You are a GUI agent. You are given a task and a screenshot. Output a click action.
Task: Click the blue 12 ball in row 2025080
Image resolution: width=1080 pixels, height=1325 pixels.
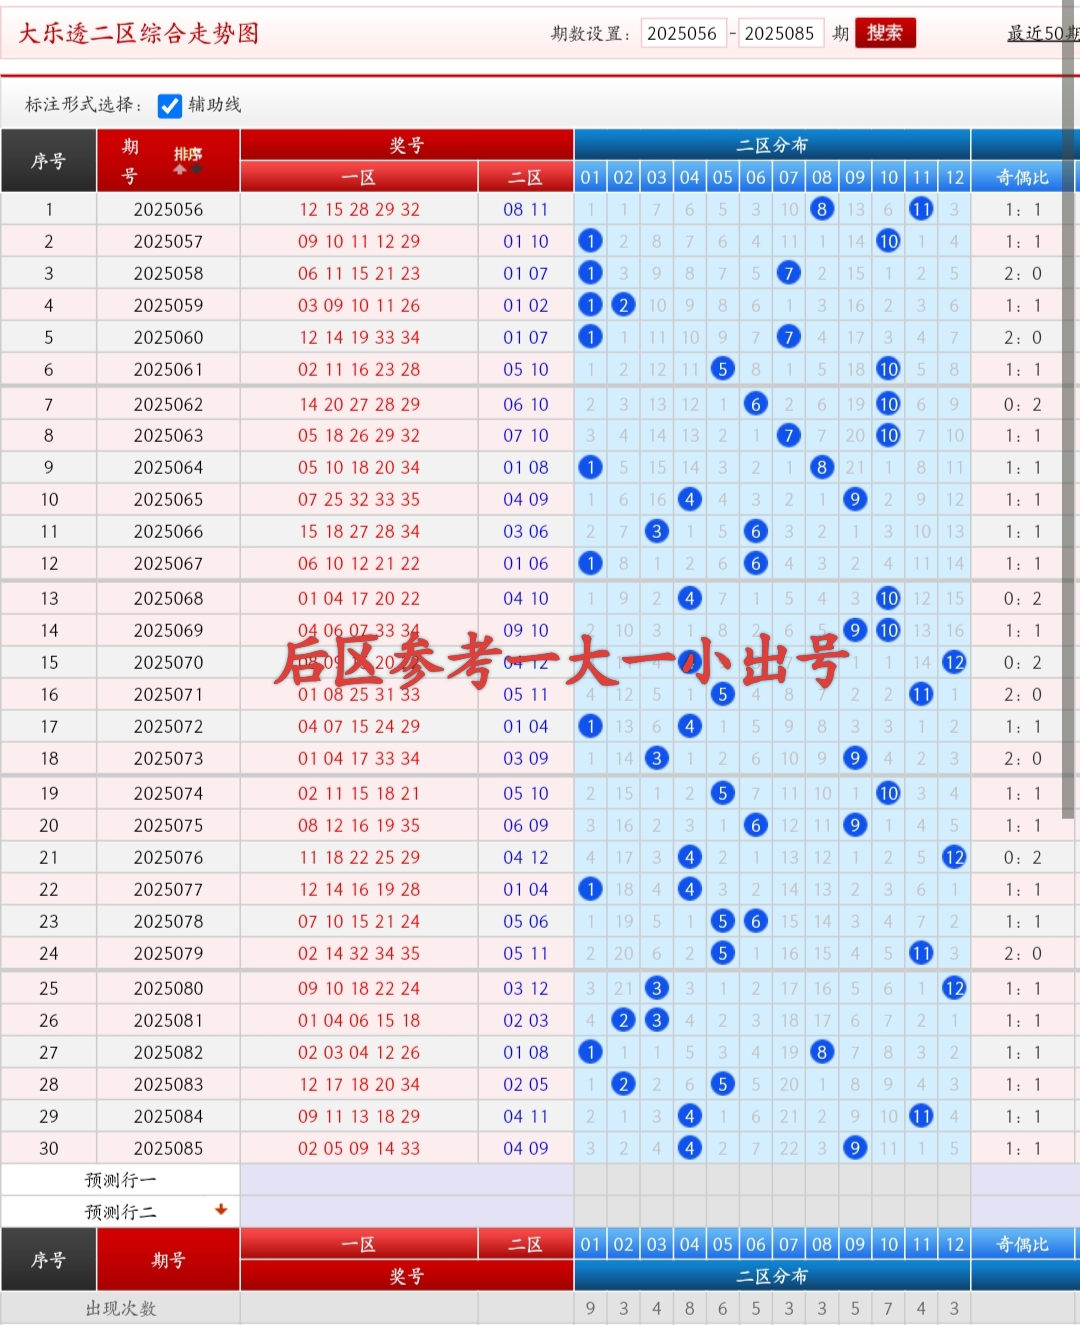pyautogui.click(x=955, y=987)
